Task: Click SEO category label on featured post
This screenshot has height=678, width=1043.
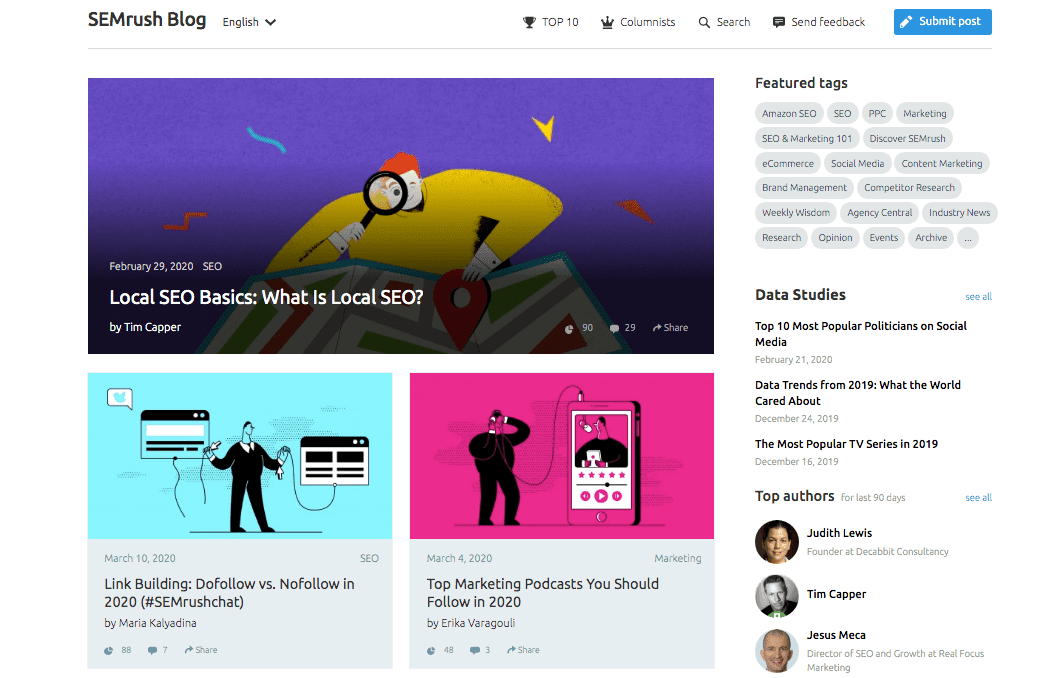Action: (x=212, y=266)
